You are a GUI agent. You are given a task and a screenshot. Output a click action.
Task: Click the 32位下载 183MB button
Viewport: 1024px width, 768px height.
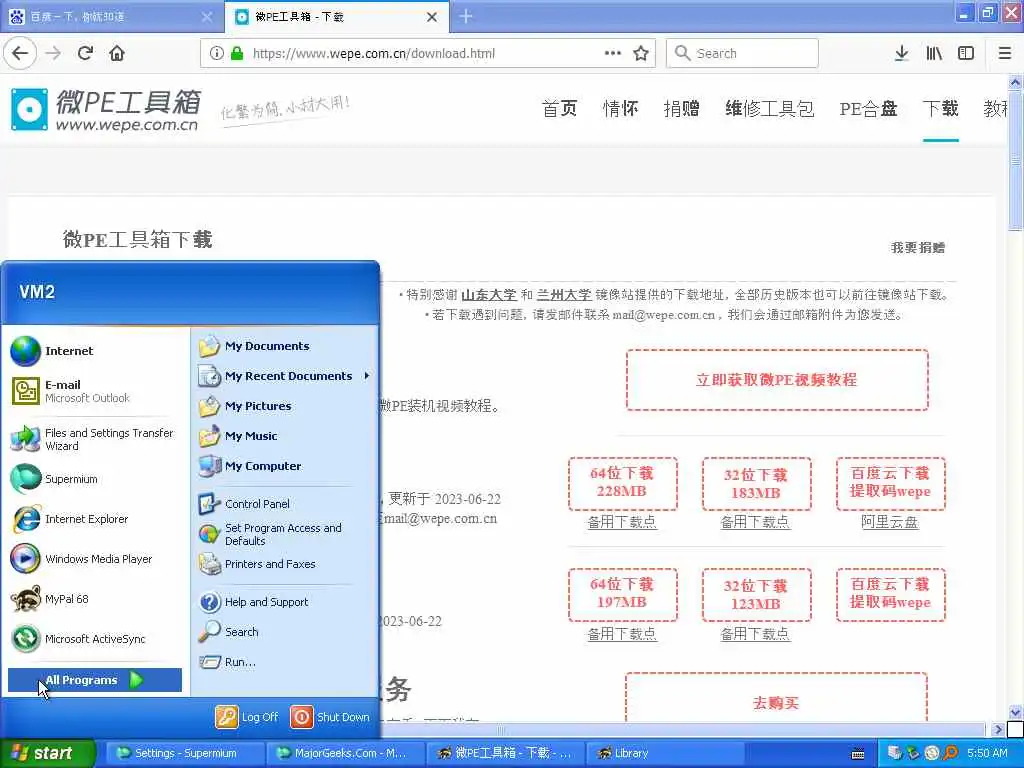pyautogui.click(x=756, y=483)
